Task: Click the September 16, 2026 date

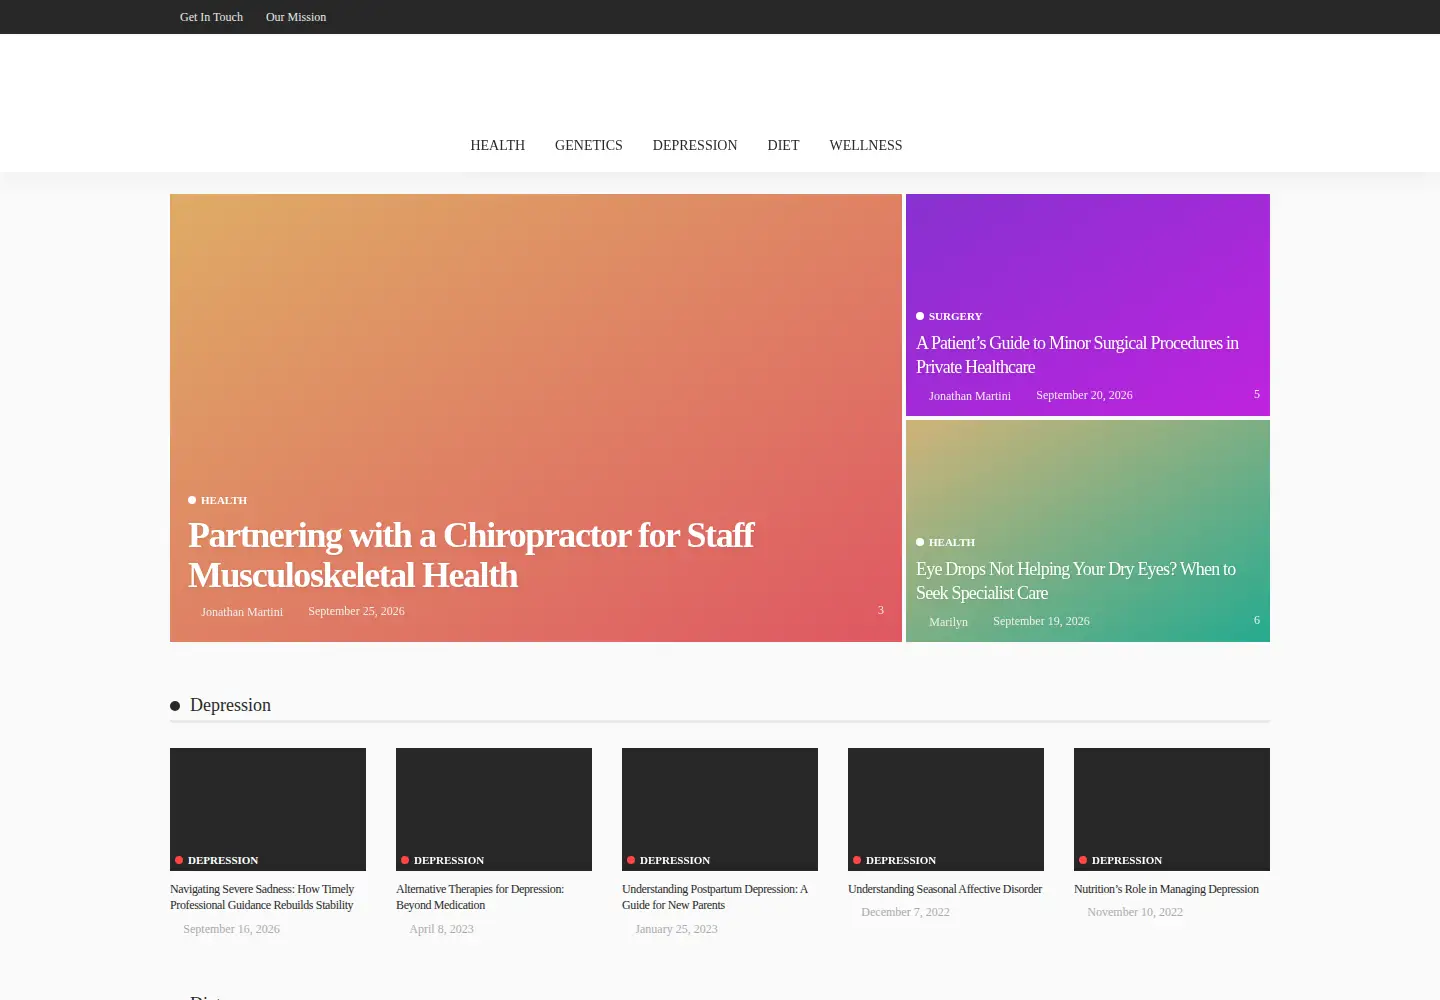Action: point(231,929)
